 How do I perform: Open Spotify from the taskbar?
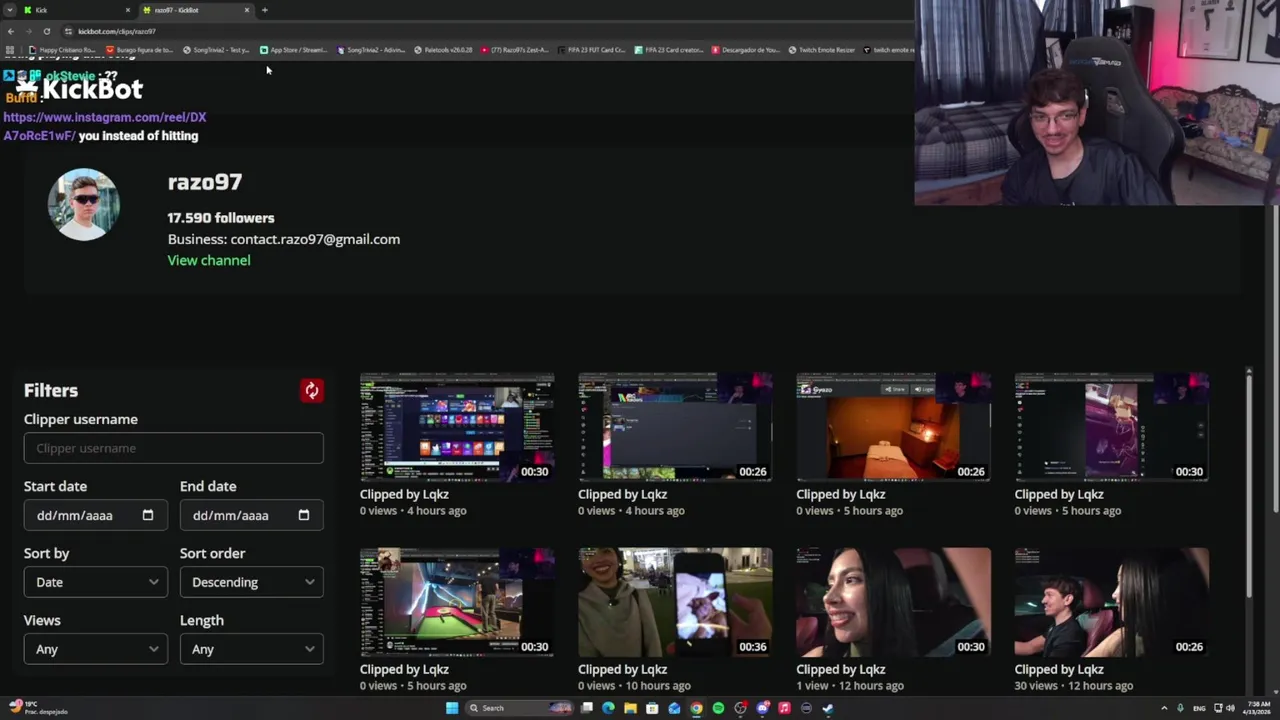tap(718, 708)
